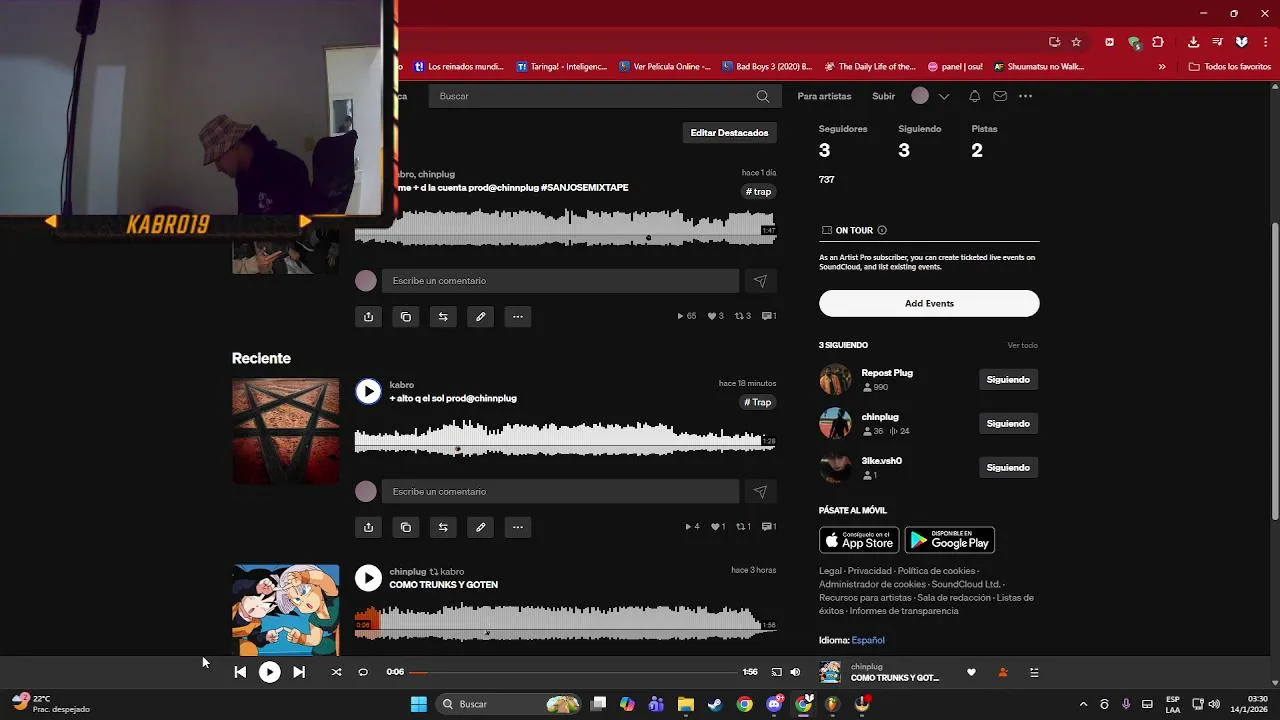Show hidden system tray icons arrow
Screen dimensions: 1280x720
click(1083, 704)
